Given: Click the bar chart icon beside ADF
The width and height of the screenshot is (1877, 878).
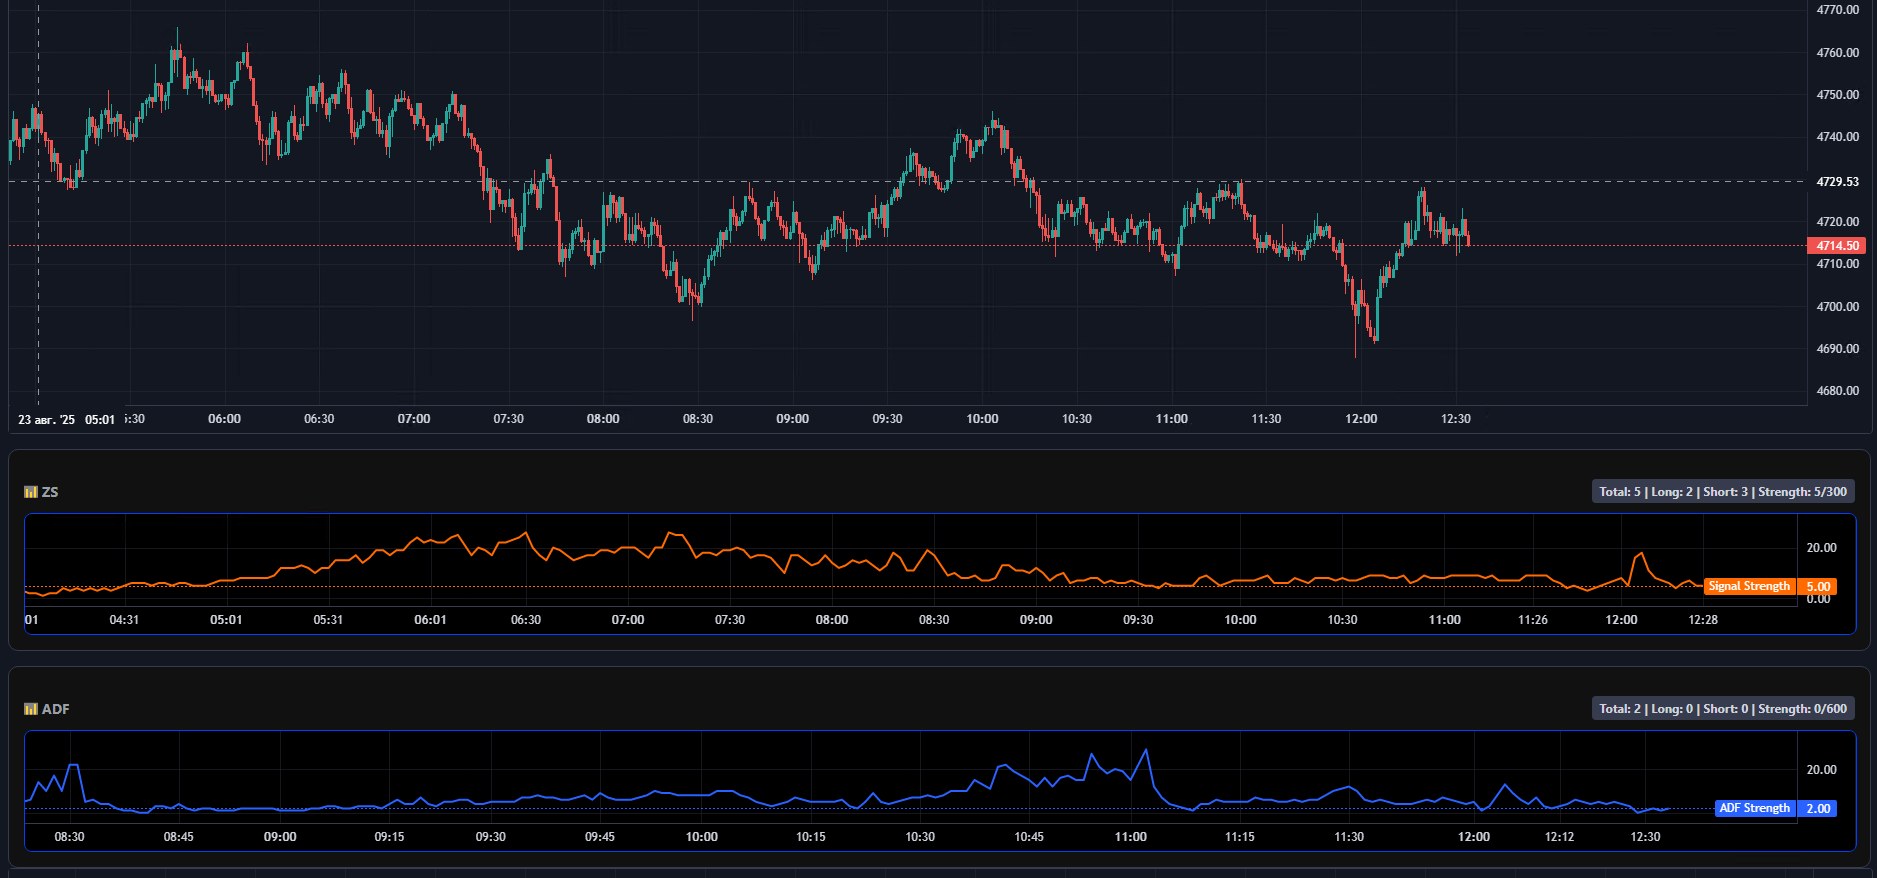Looking at the screenshot, I should click(30, 709).
